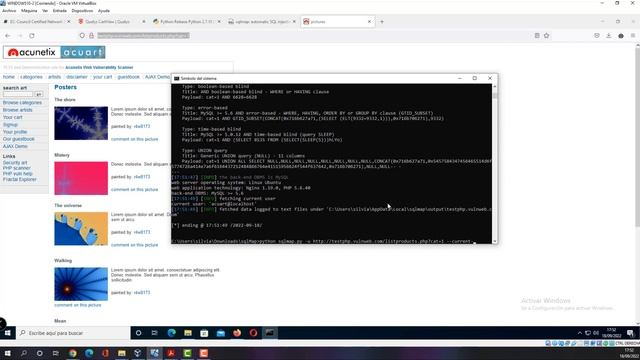This screenshot has height=360, width=640.
Task: Click the browser address bar URL
Action: click(x=143, y=36)
